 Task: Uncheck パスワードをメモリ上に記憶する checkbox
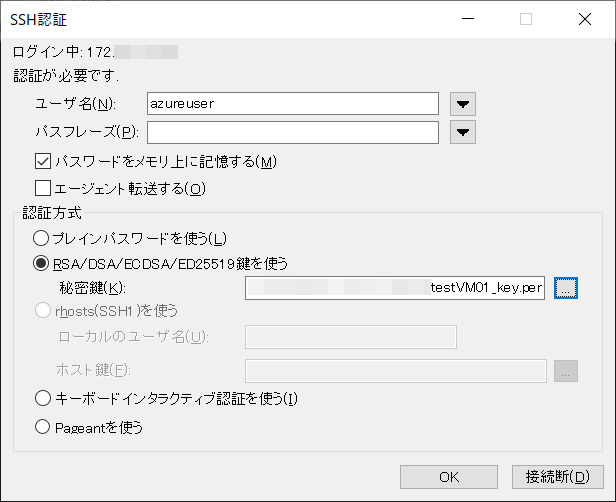click(43, 161)
